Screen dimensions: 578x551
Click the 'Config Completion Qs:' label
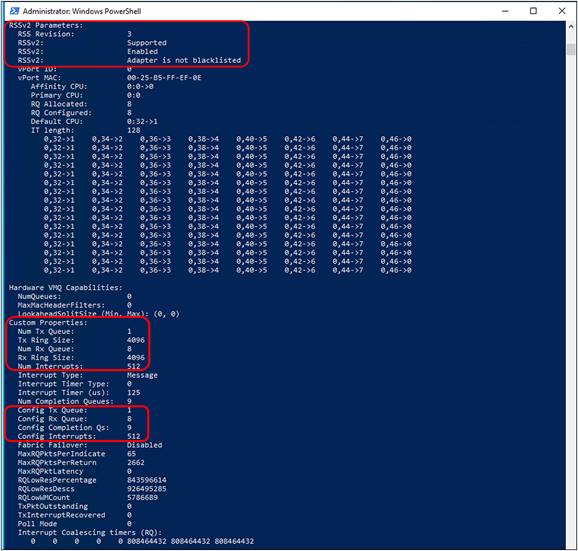coord(63,428)
